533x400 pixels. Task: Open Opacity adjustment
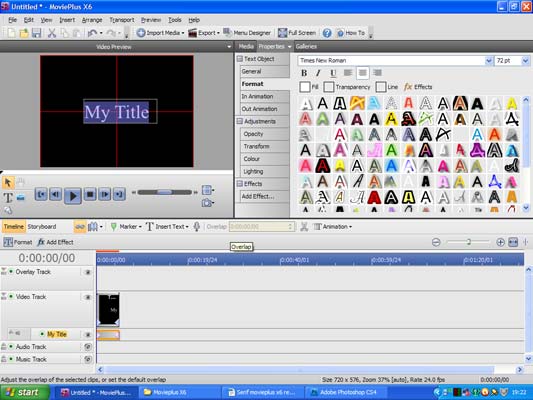tap(264, 134)
